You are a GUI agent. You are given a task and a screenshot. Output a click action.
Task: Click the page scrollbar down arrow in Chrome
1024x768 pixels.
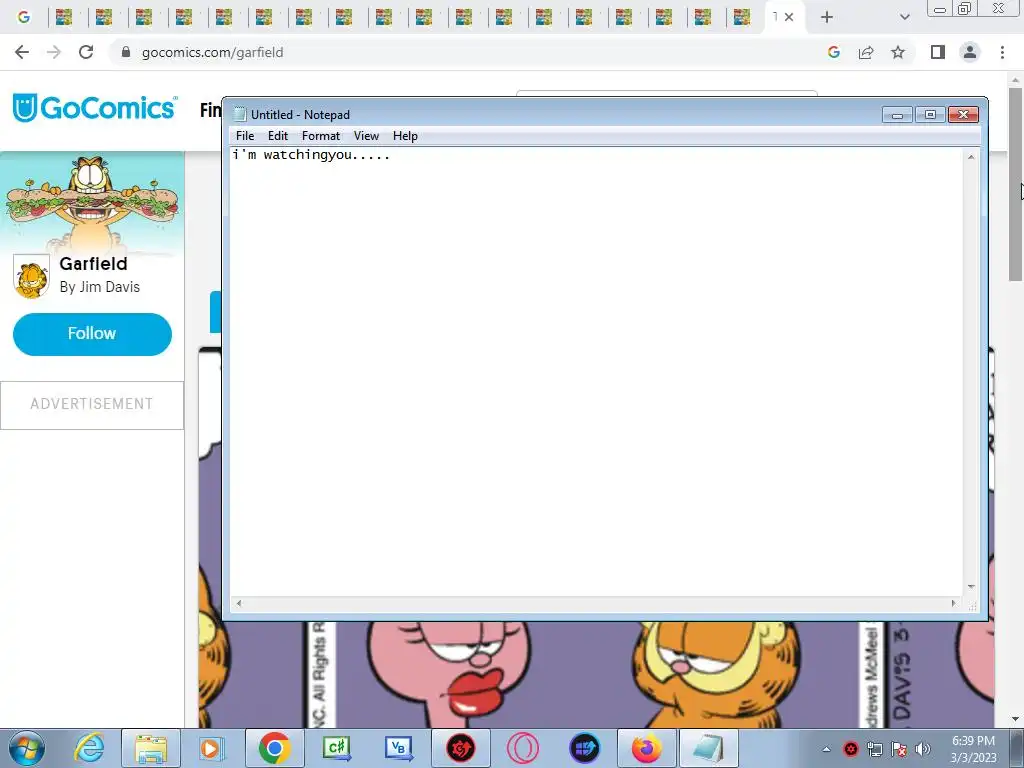[1015, 720]
